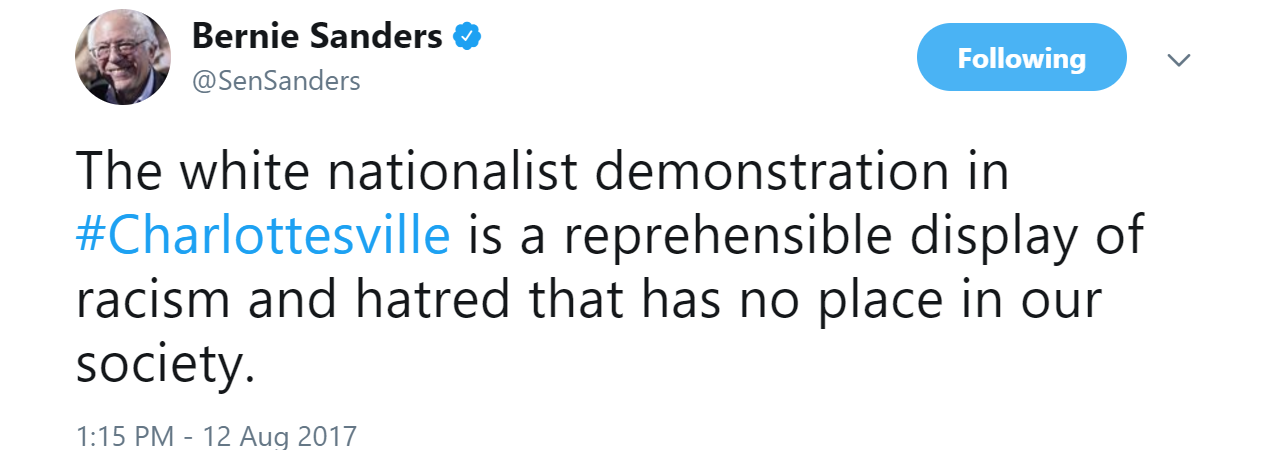Open the #Charlottesville hashtag link
The image size is (1268, 450).
(263, 236)
